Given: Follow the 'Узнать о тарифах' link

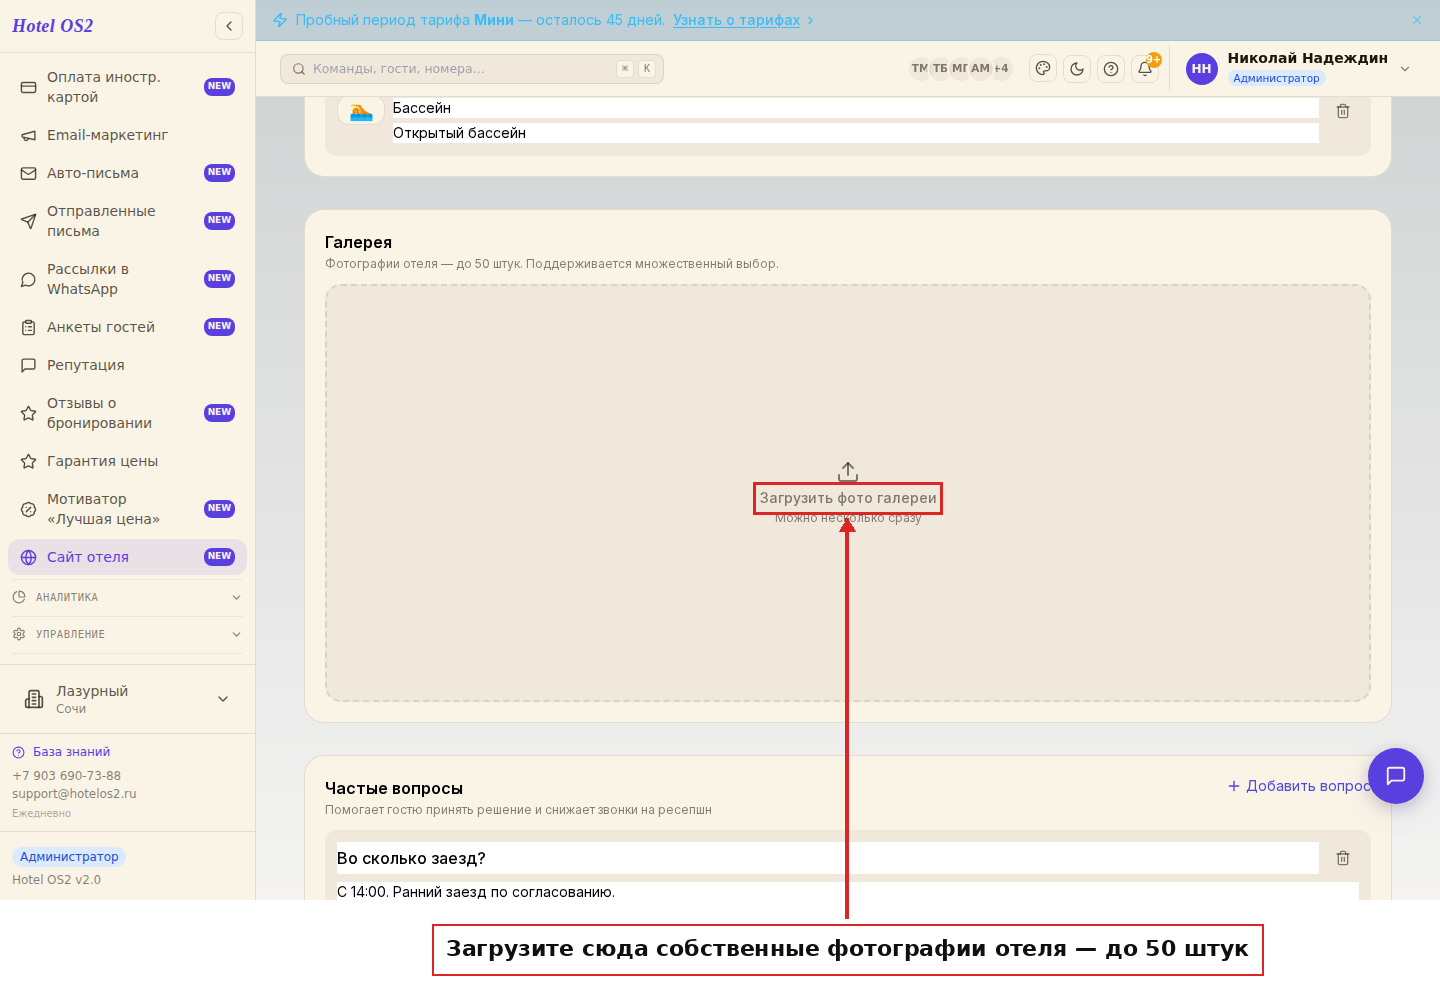Looking at the screenshot, I should click(x=736, y=20).
